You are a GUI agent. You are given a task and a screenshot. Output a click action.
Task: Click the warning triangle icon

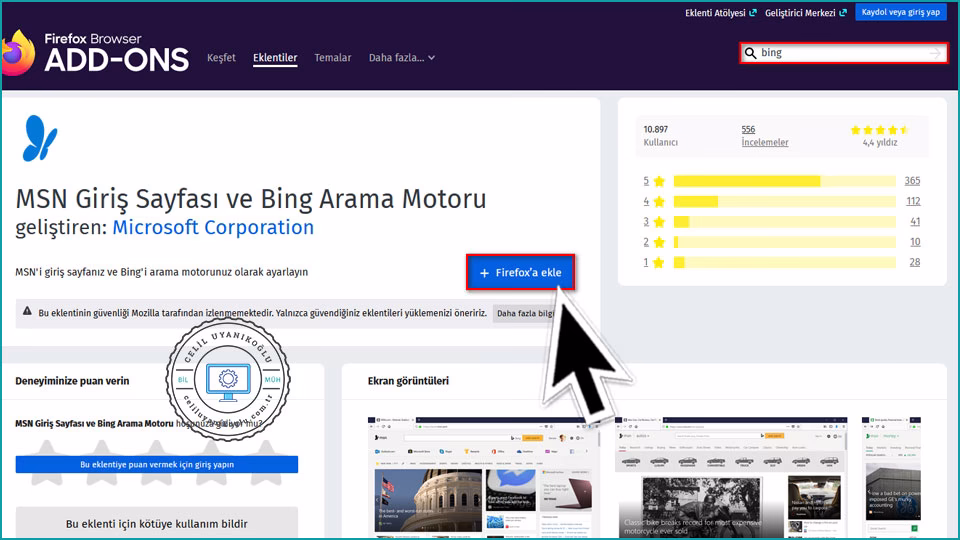pos(27,311)
